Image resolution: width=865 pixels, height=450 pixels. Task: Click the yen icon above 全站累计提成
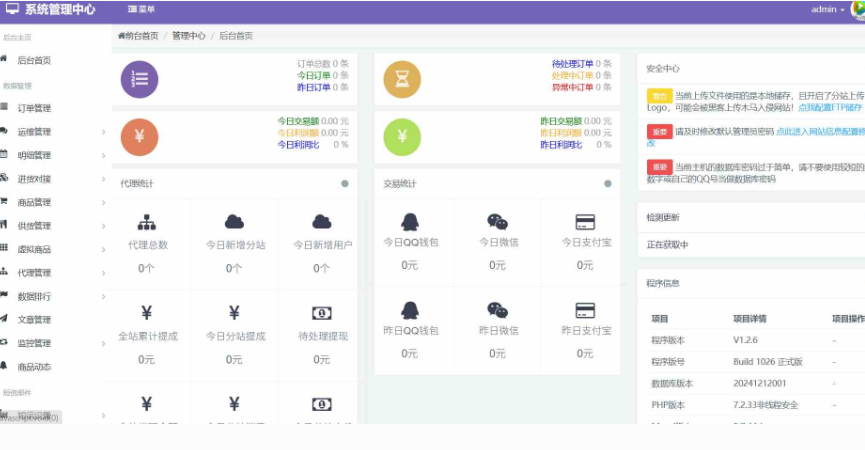coord(147,313)
